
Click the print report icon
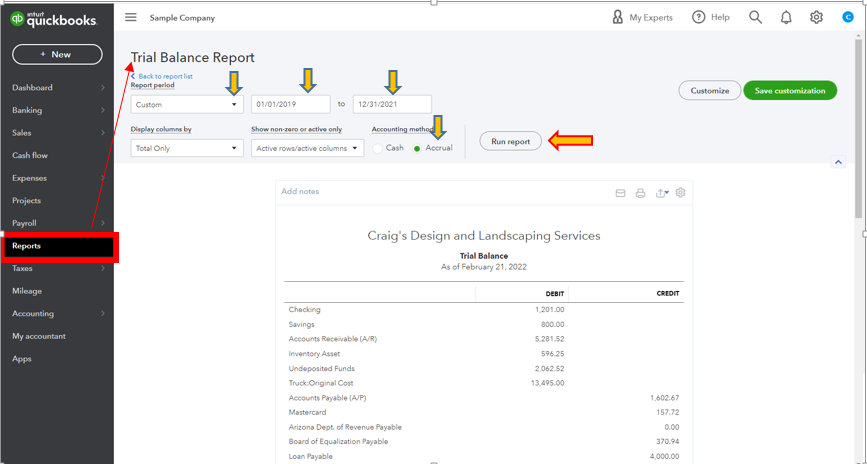640,193
